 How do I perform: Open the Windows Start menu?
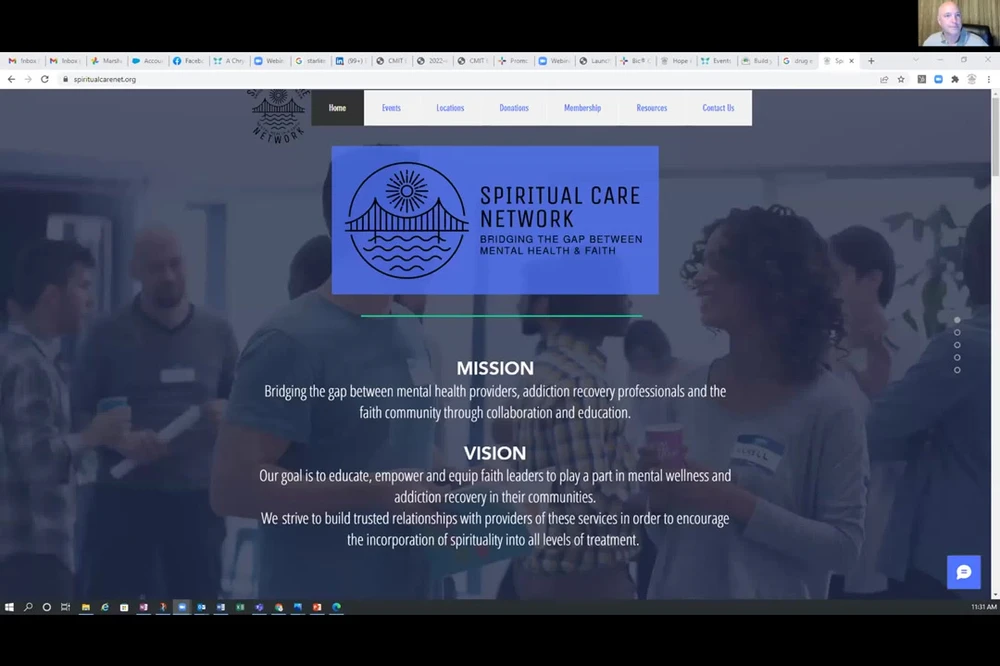[9, 607]
